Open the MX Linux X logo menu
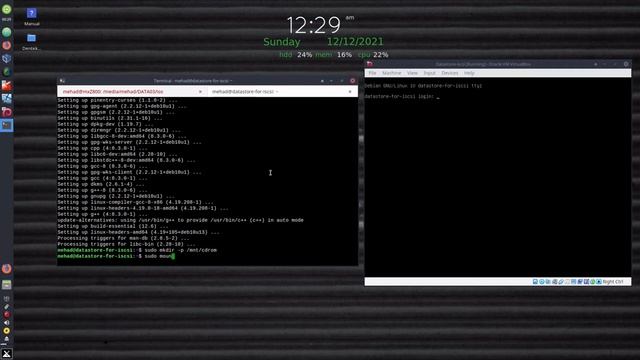Viewport: 640px width, 360px height. point(7,354)
